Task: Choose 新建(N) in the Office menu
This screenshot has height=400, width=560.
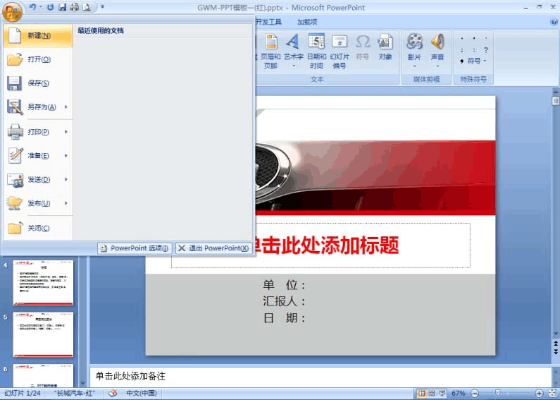Action: 38,36
